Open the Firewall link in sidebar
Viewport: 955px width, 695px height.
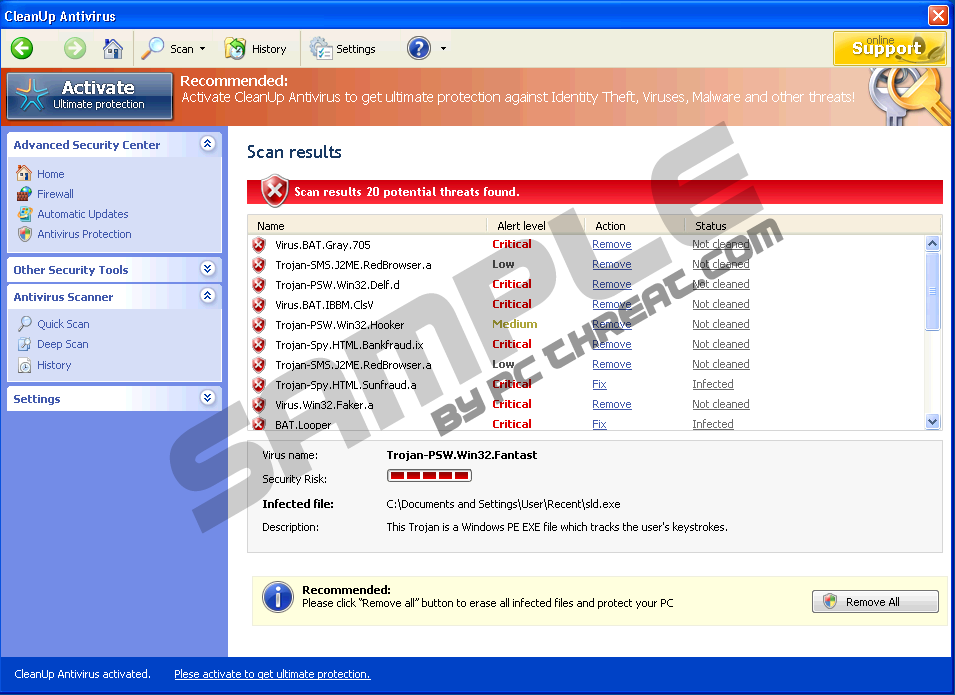(55, 194)
